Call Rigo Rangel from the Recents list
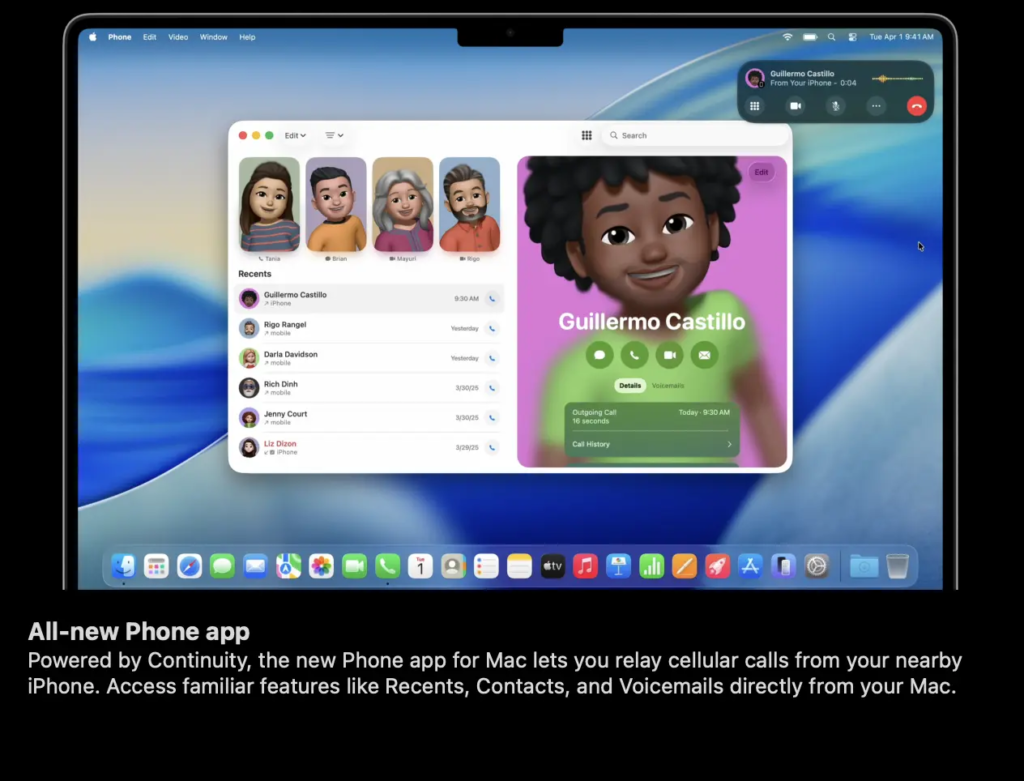The image size is (1024, 781). point(491,328)
